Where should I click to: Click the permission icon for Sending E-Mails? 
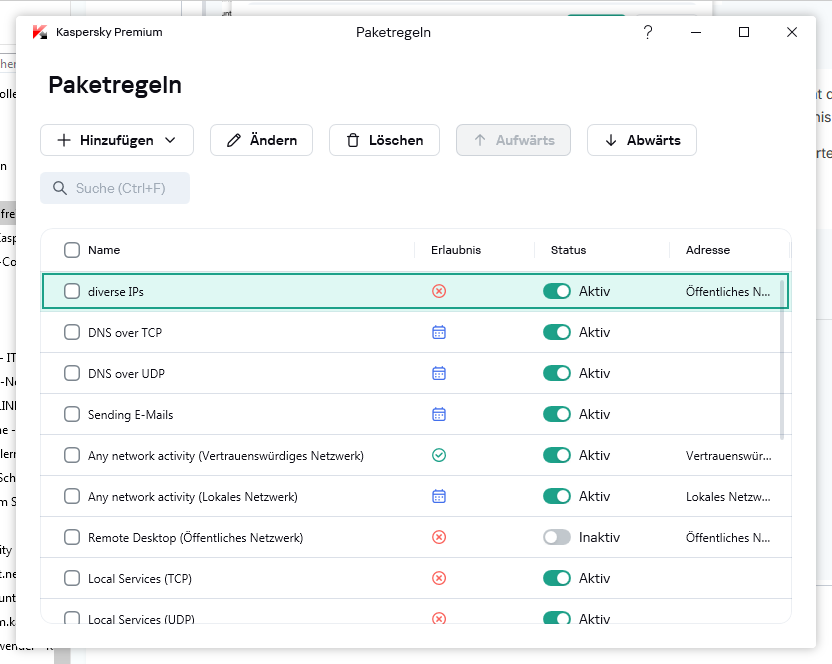click(x=438, y=414)
